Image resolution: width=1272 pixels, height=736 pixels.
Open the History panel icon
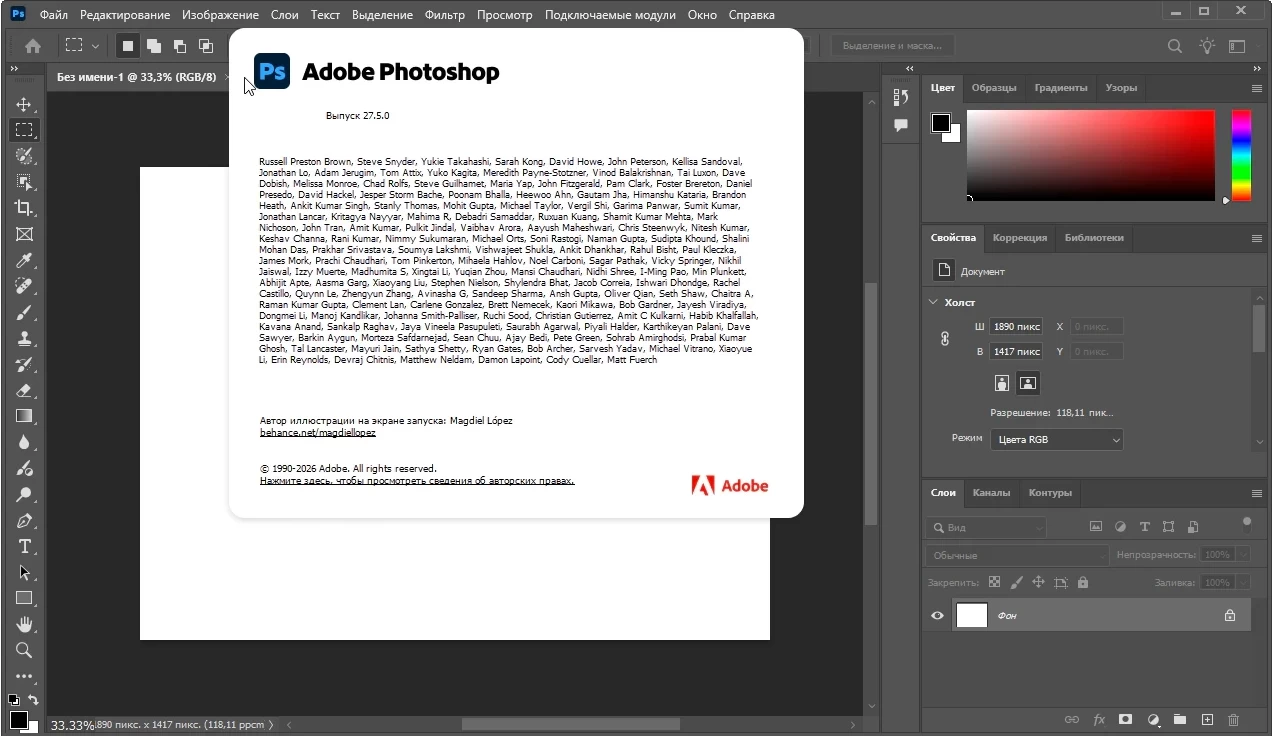point(900,97)
